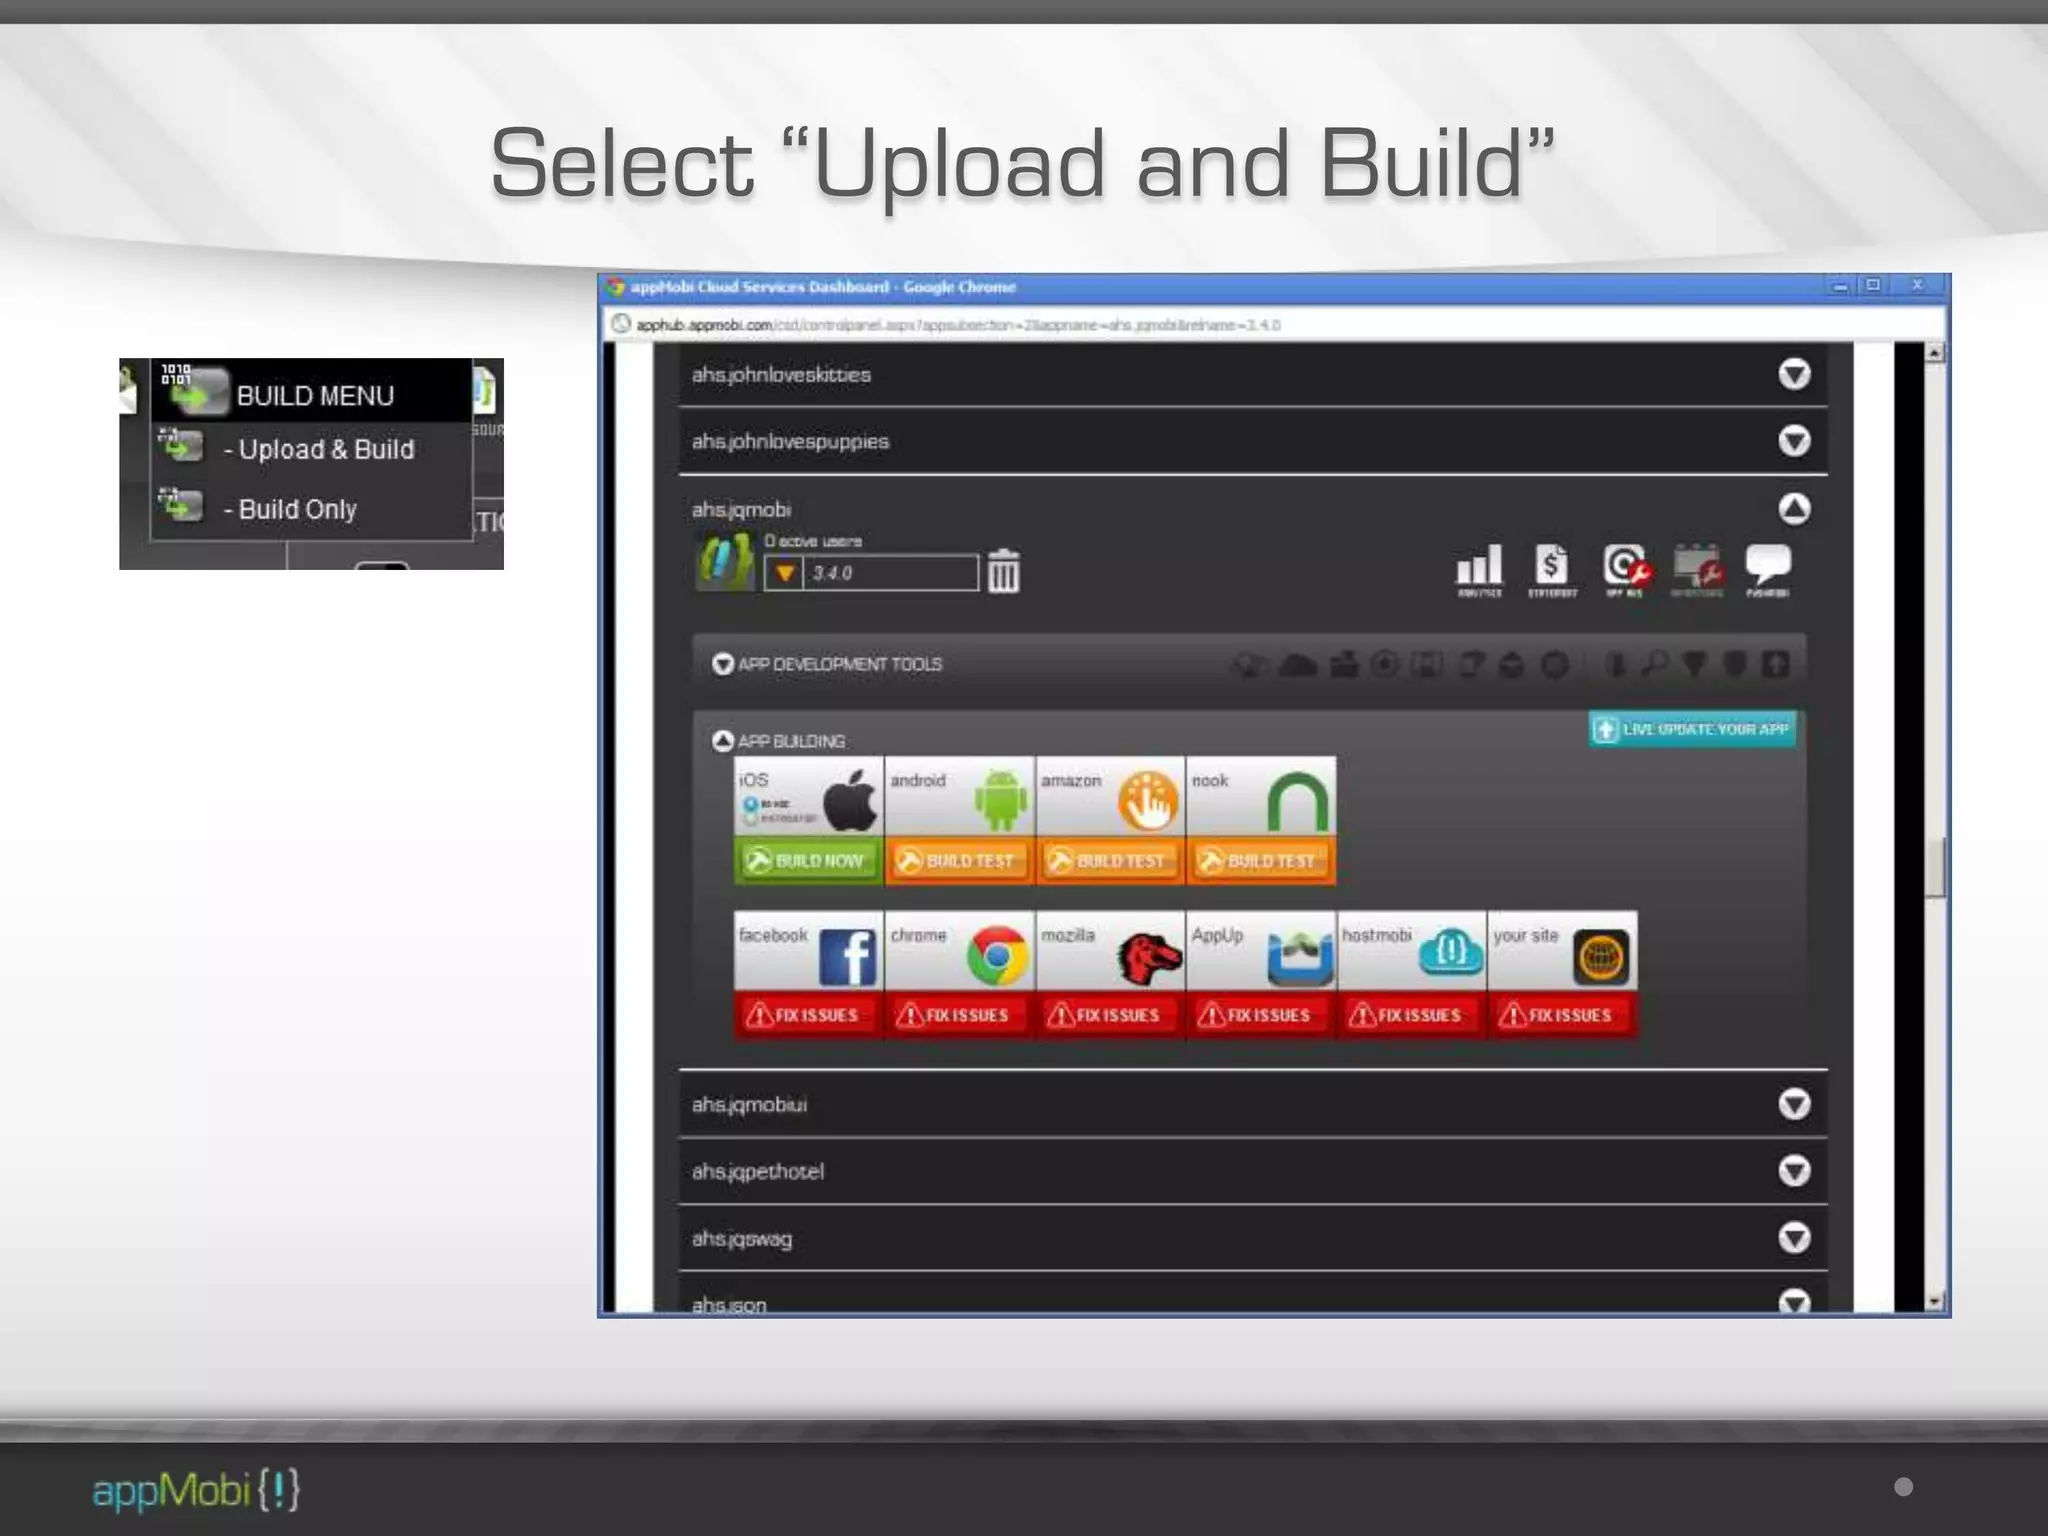
Task: Click the hostmobi cloud icon
Action: point(1451,952)
